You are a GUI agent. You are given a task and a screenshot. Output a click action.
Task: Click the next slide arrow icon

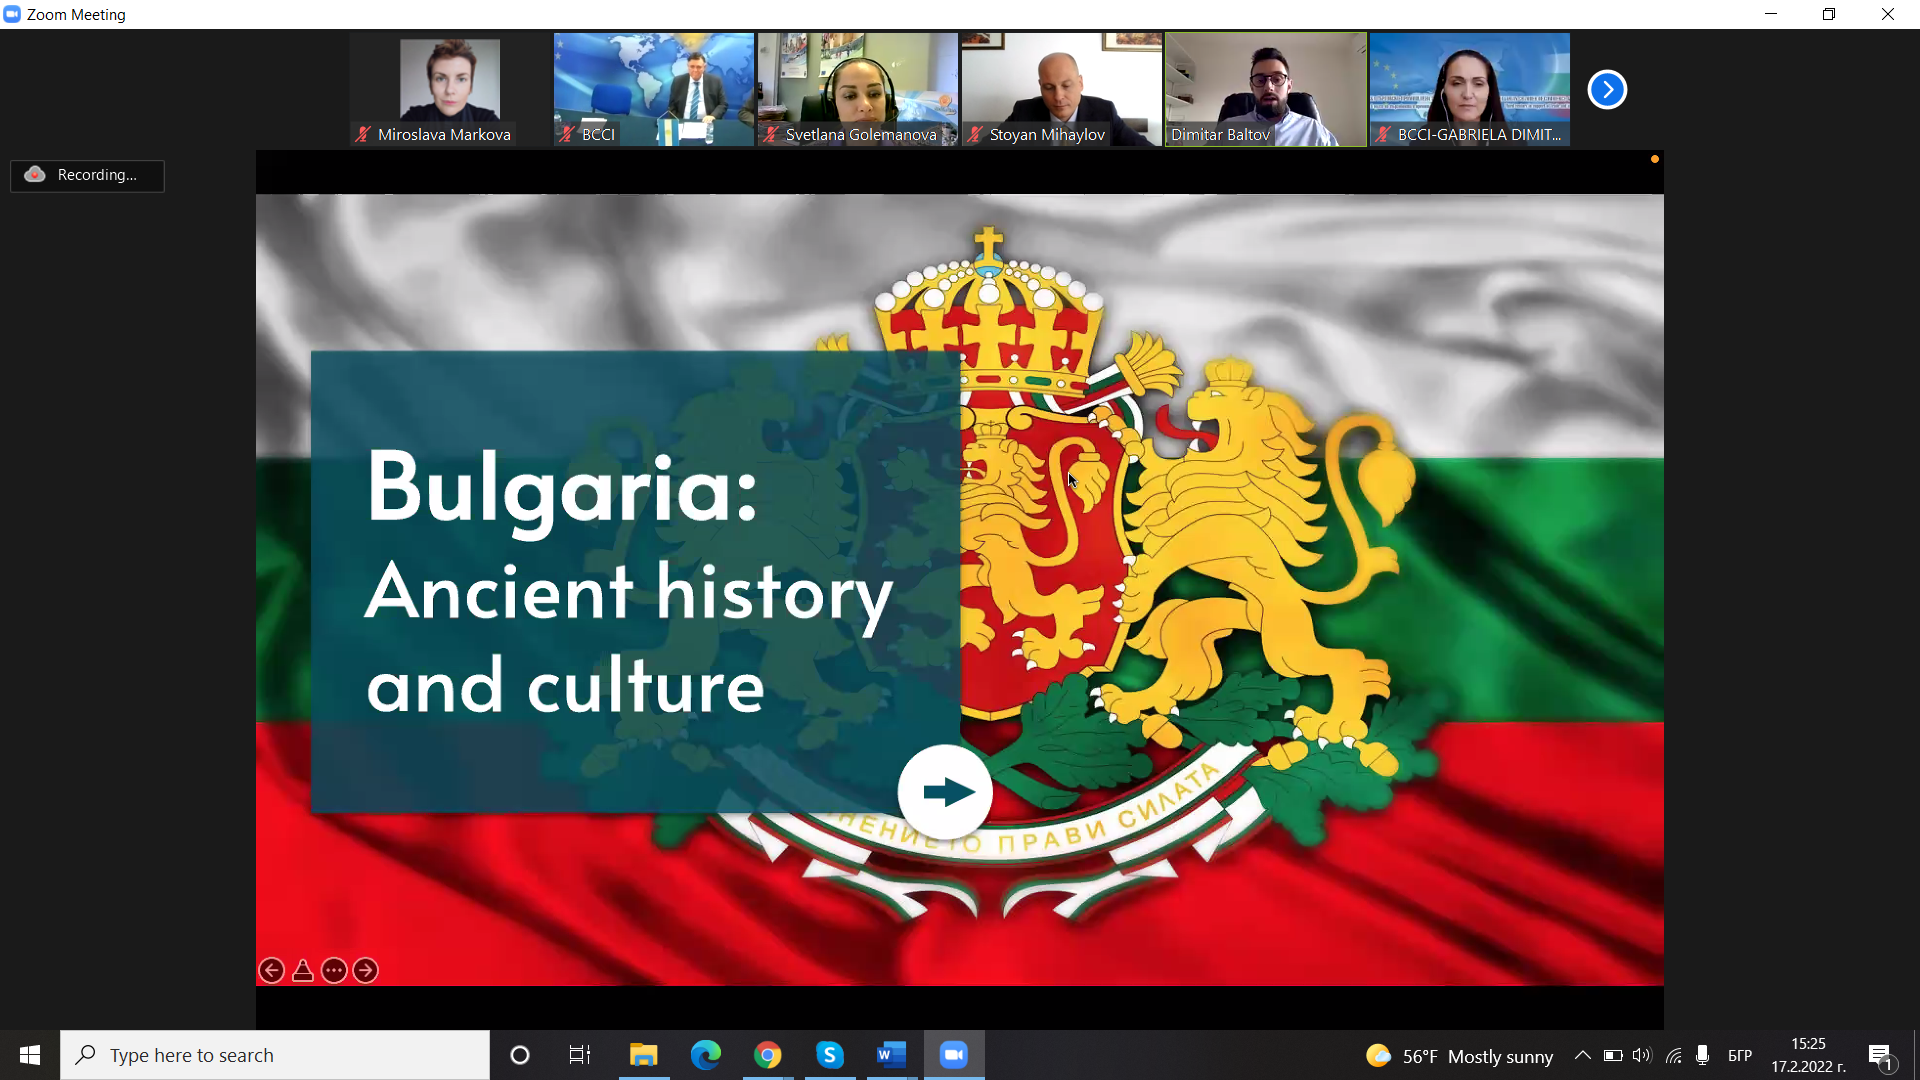(366, 970)
